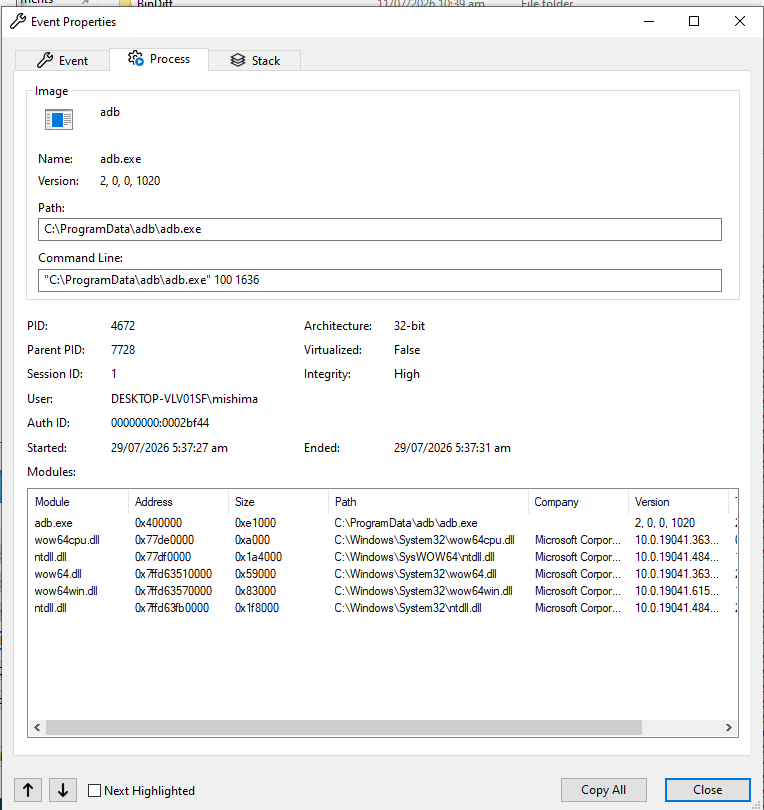
Task: Select ntdll.dll row at address 0x7ffd63fb0000
Action: click(x=383, y=608)
